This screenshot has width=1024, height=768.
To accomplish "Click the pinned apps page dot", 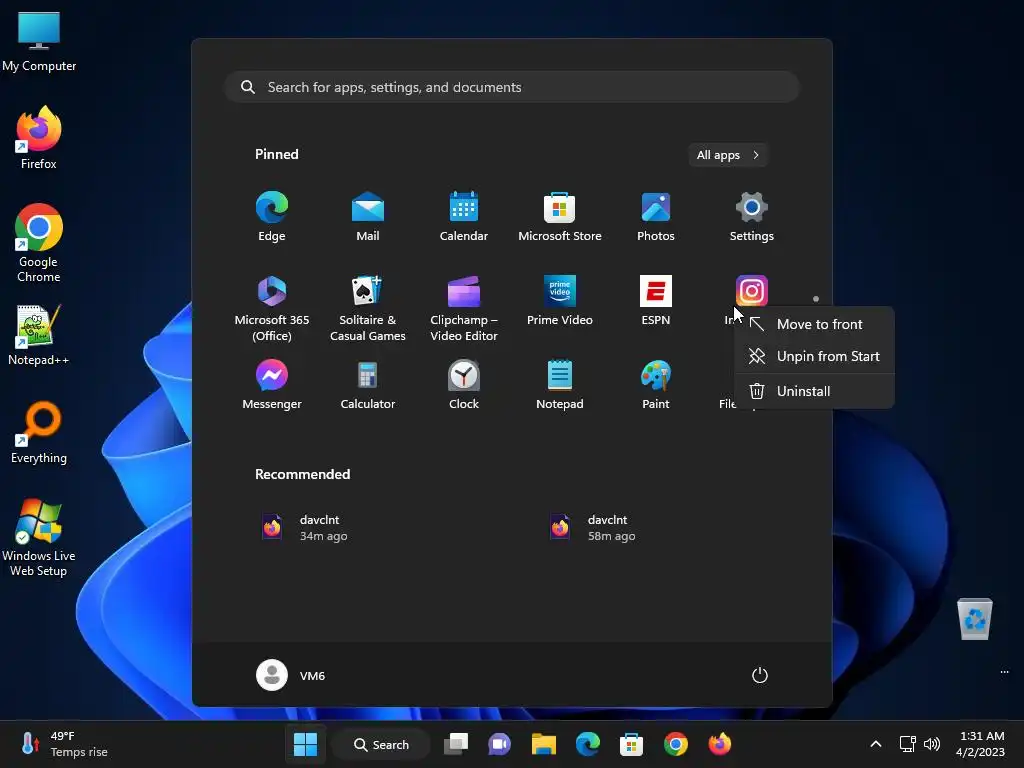I will (x=816, y=298).
